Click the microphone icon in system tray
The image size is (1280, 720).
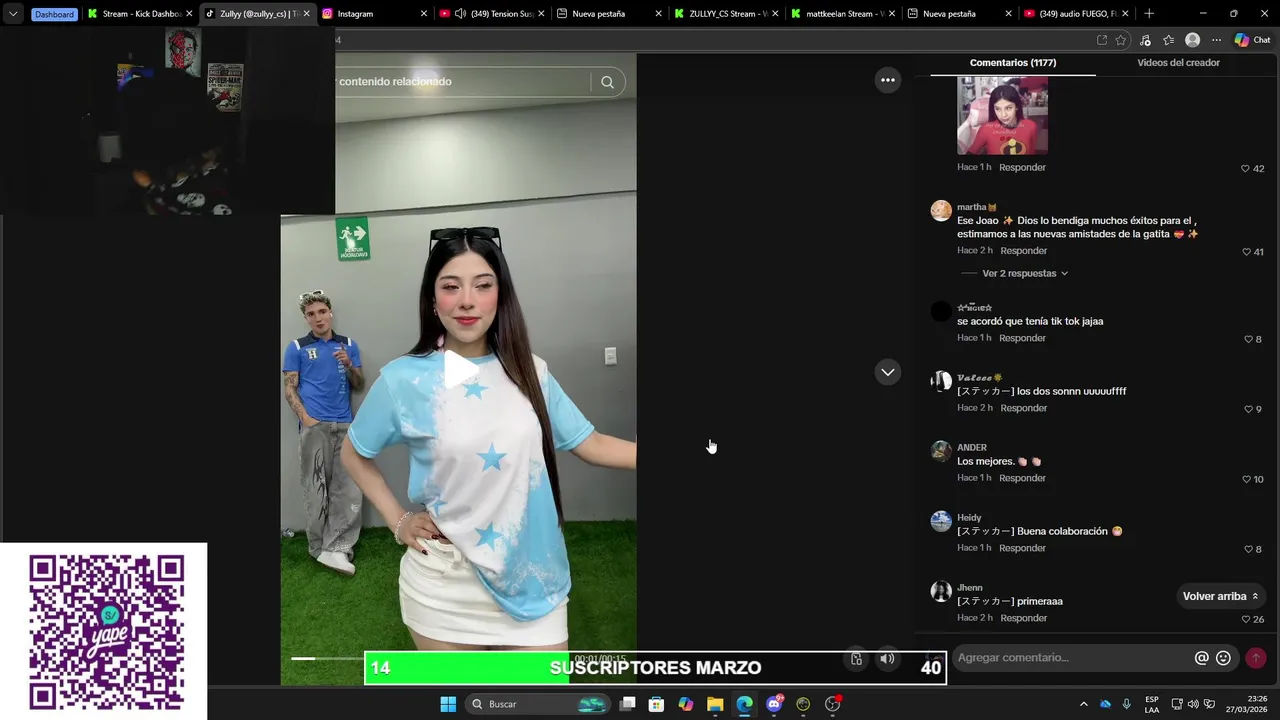click(1127, 704)
